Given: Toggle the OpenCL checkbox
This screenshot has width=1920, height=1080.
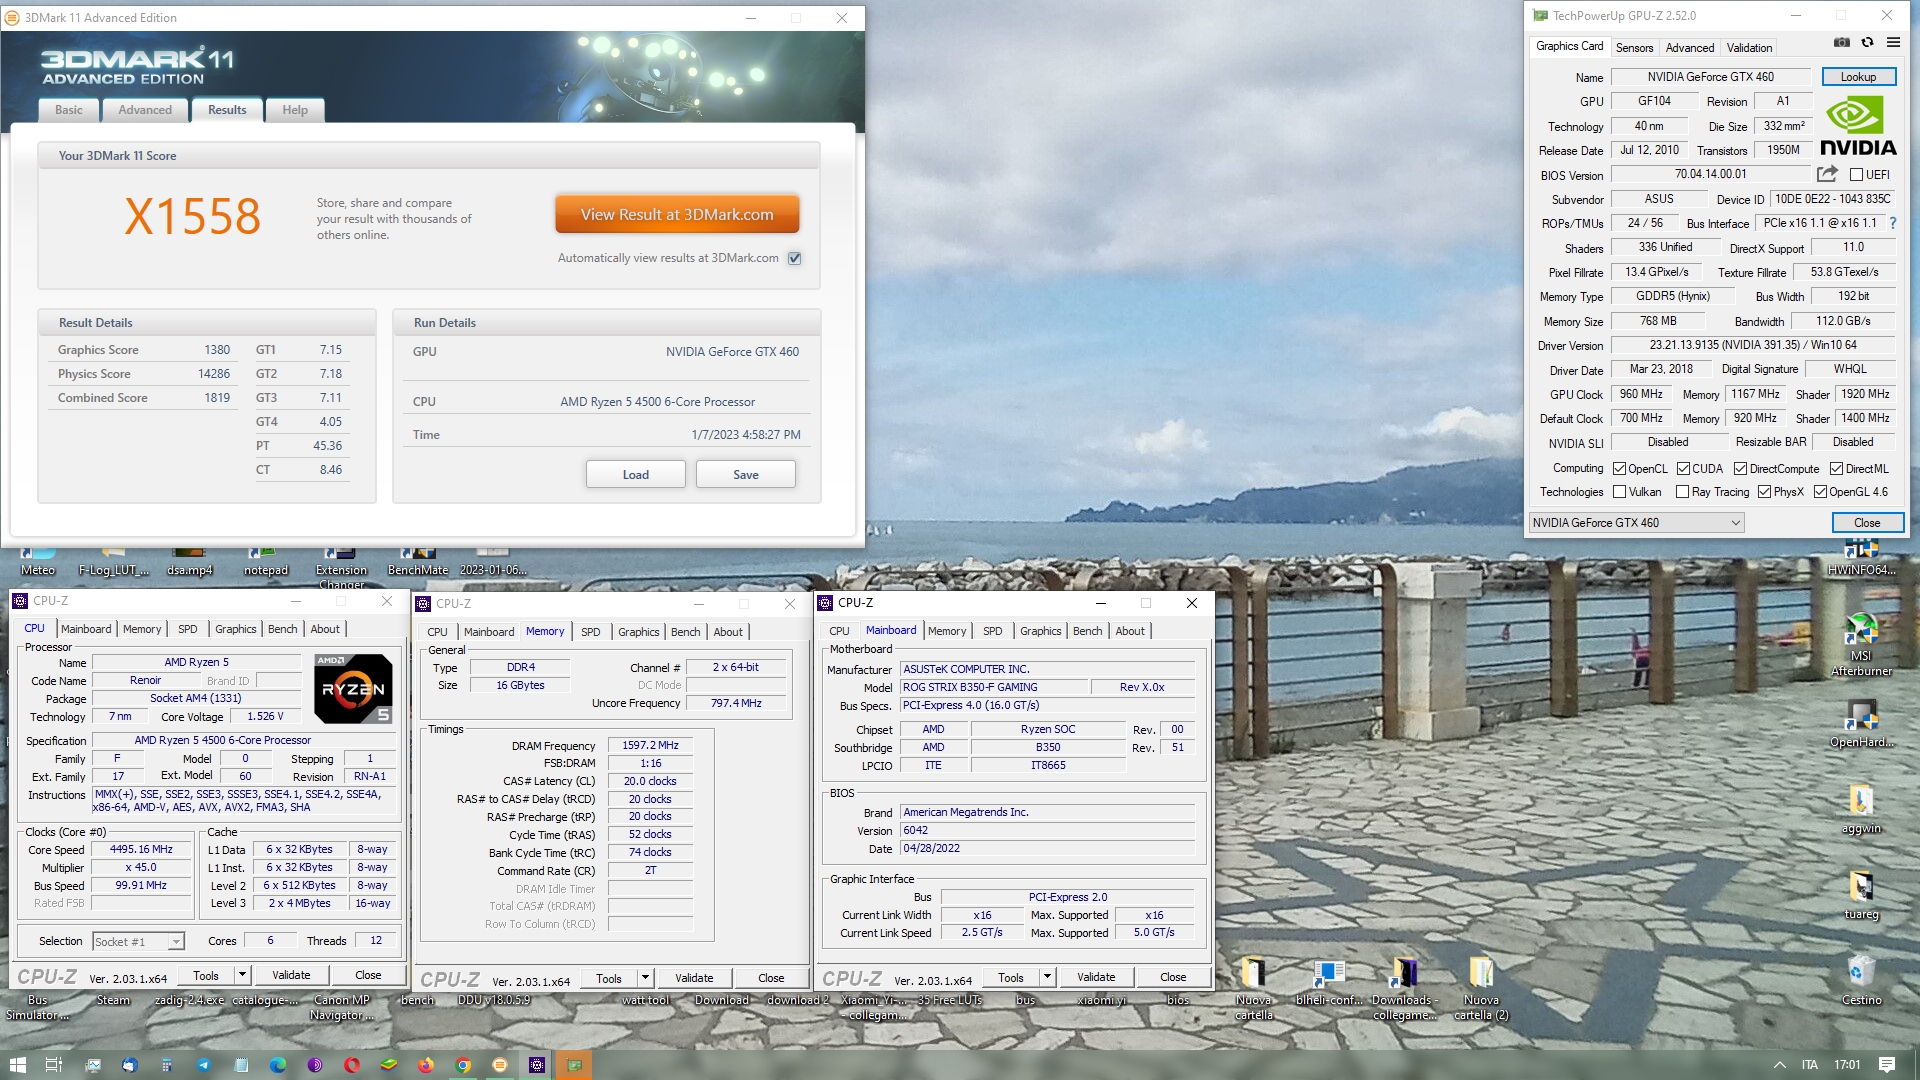Looking at the screenshot, I should click(1619, 469).
